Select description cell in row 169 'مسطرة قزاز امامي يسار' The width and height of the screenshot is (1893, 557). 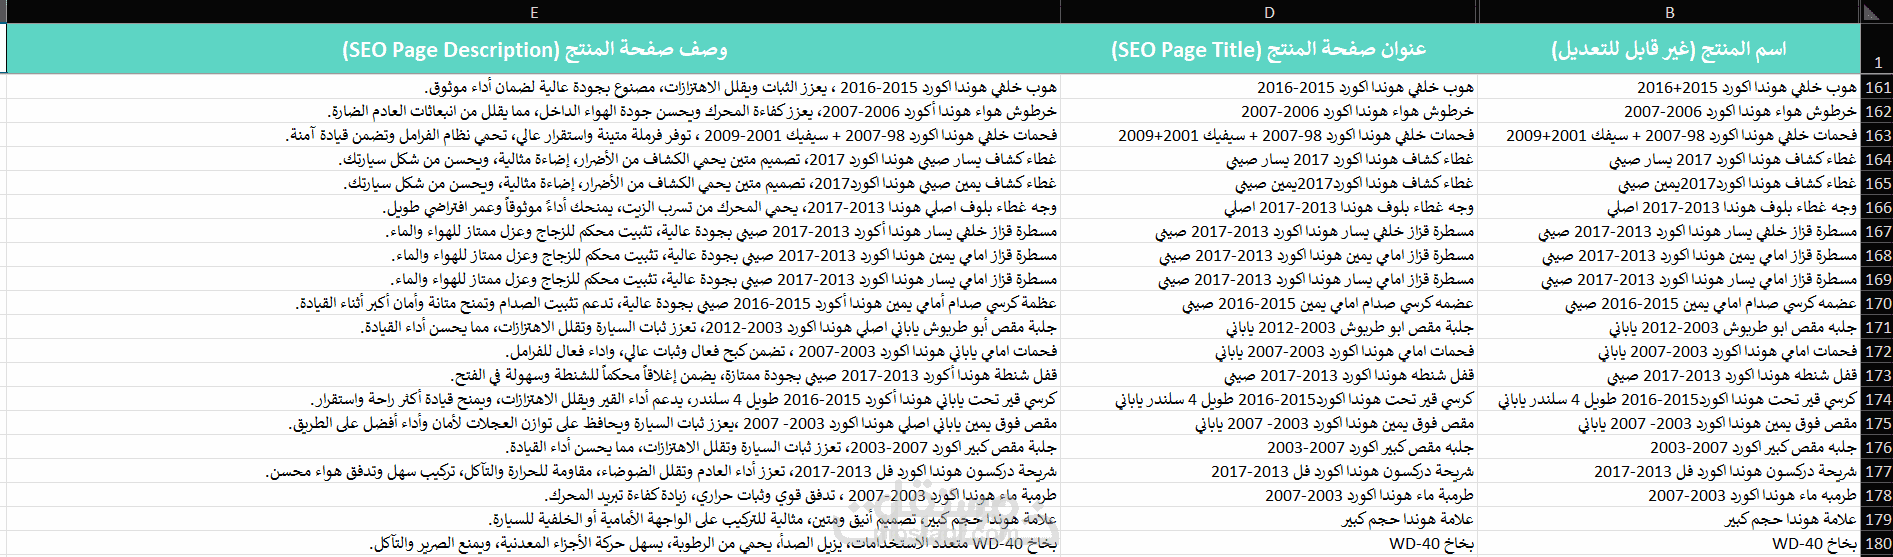pos(534,279)
